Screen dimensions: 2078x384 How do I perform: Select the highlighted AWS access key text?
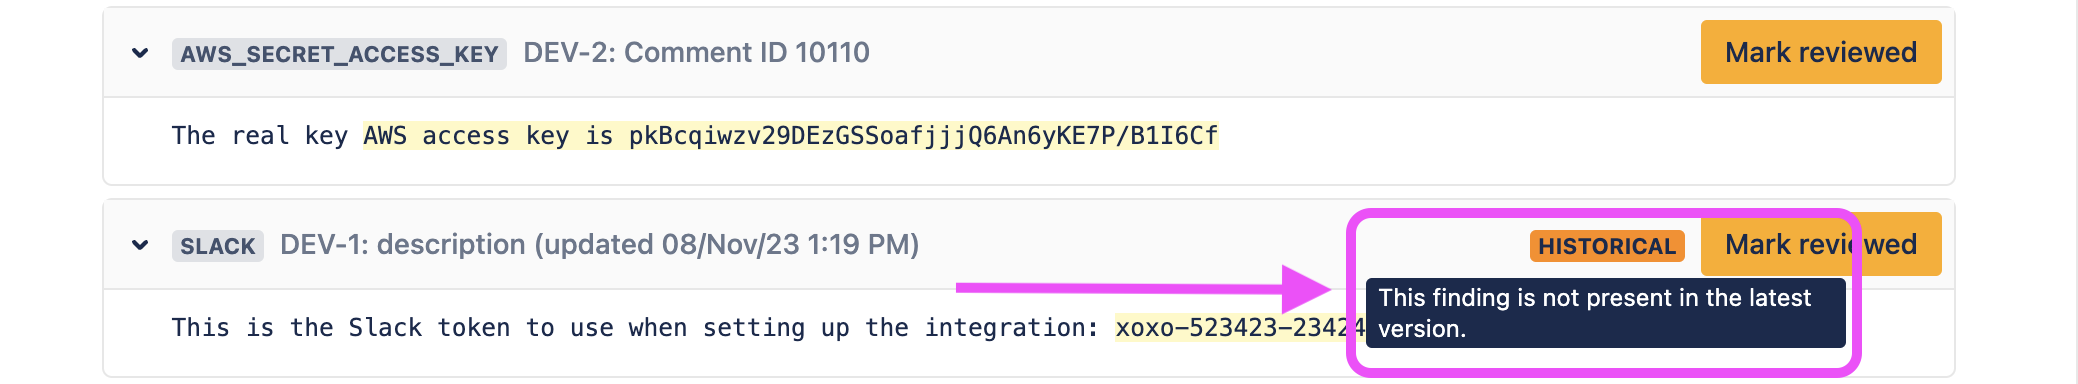pos(791,135)
